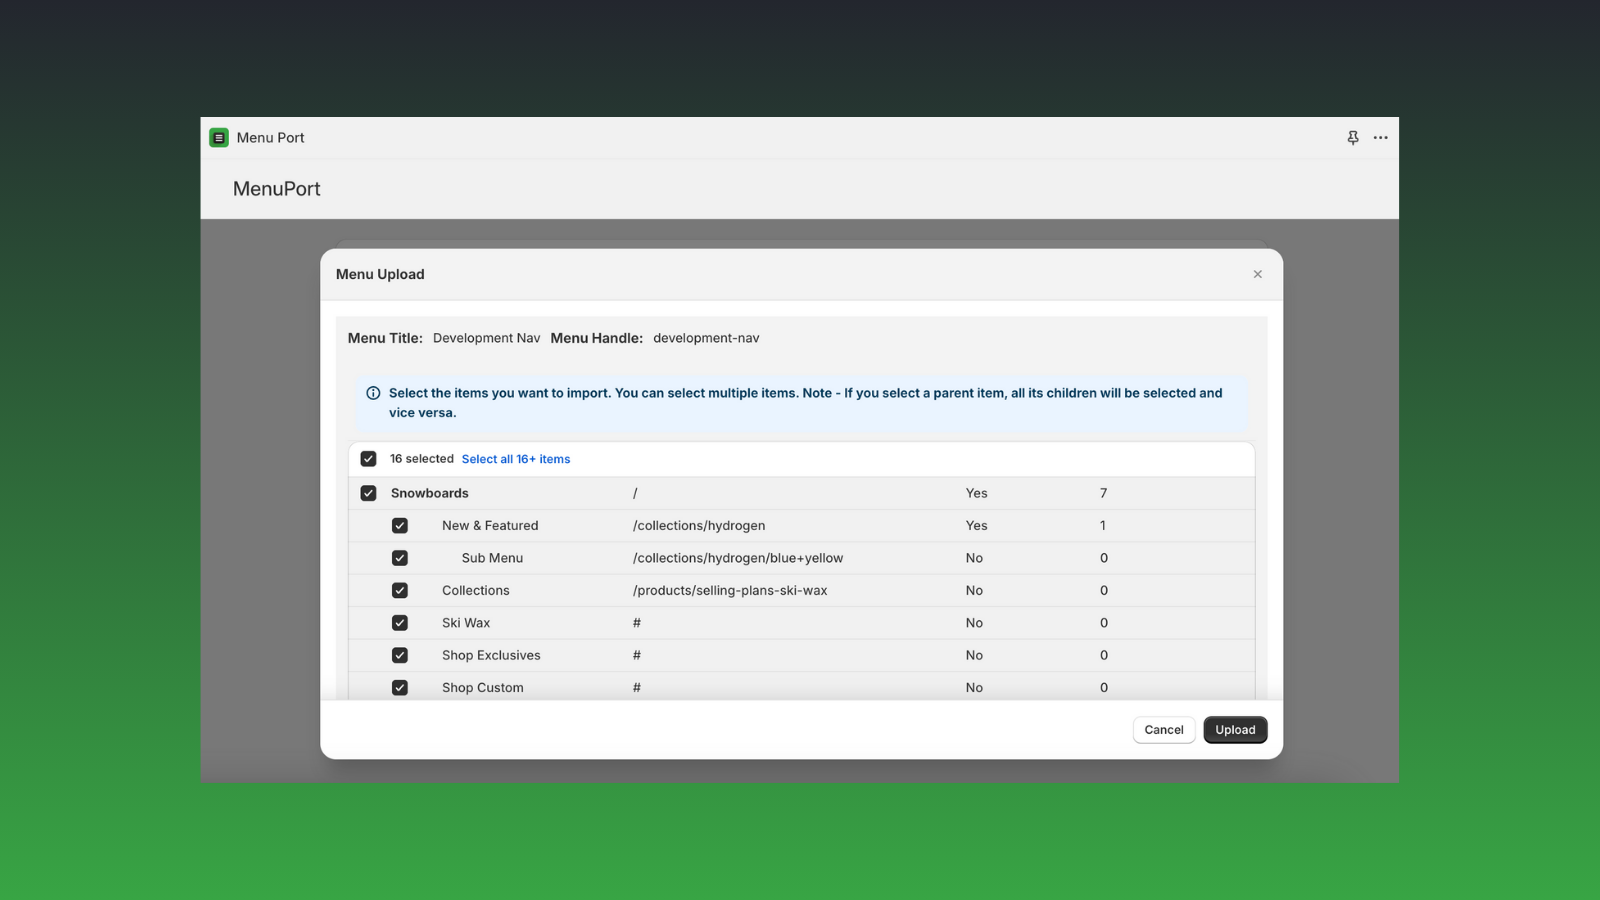Image resolution: width=1600 pixels, height=900 pixels.
Task: Pin the Menu Port app
Action: point(1353,138)
